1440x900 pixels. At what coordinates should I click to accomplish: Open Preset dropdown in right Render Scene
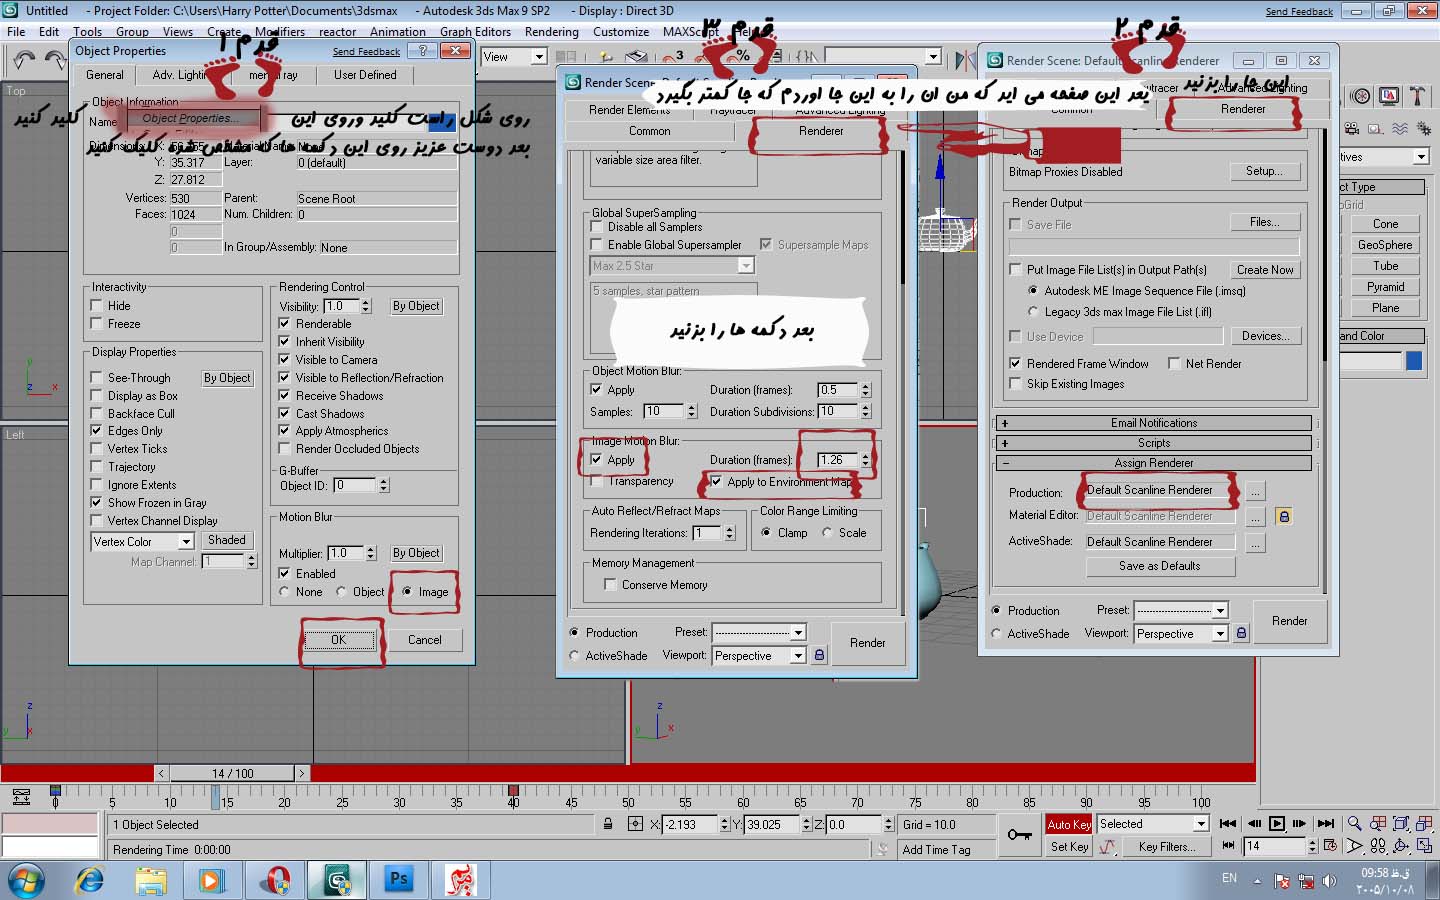pos(1219,610)
